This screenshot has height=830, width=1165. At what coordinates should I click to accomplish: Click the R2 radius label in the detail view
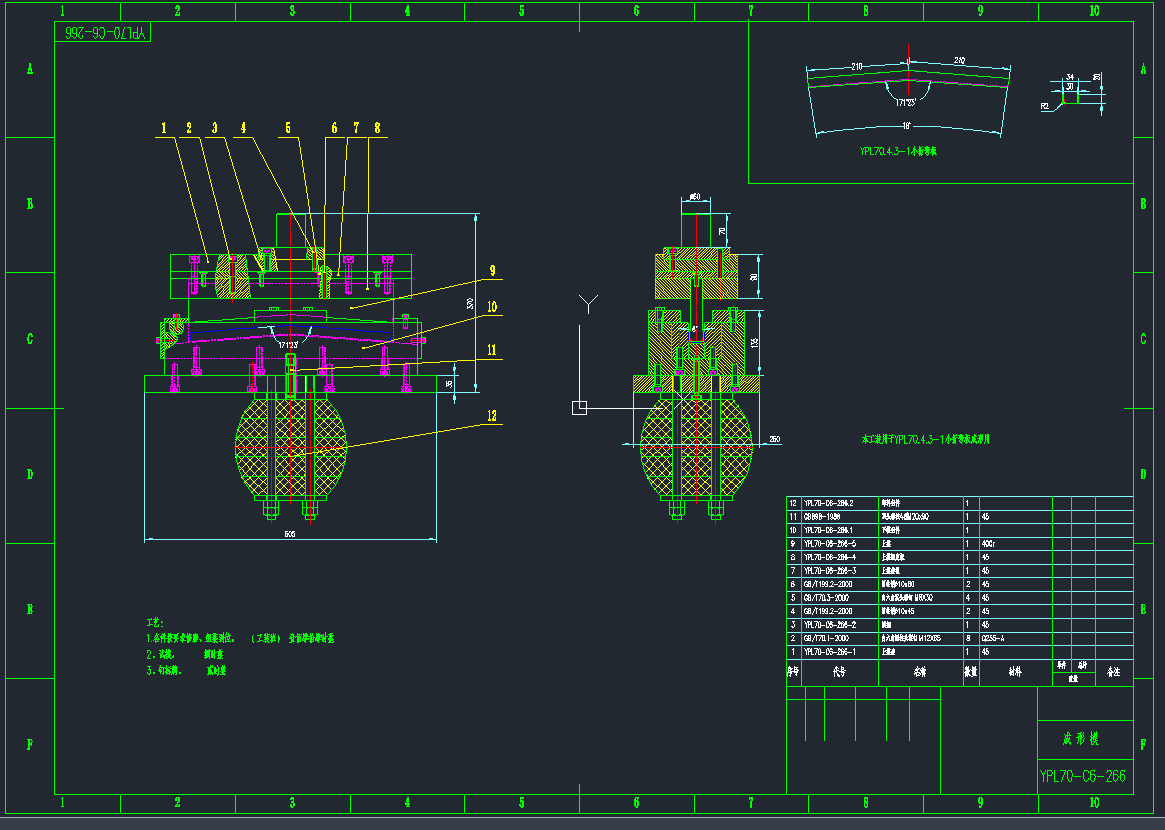[1045, 104]
